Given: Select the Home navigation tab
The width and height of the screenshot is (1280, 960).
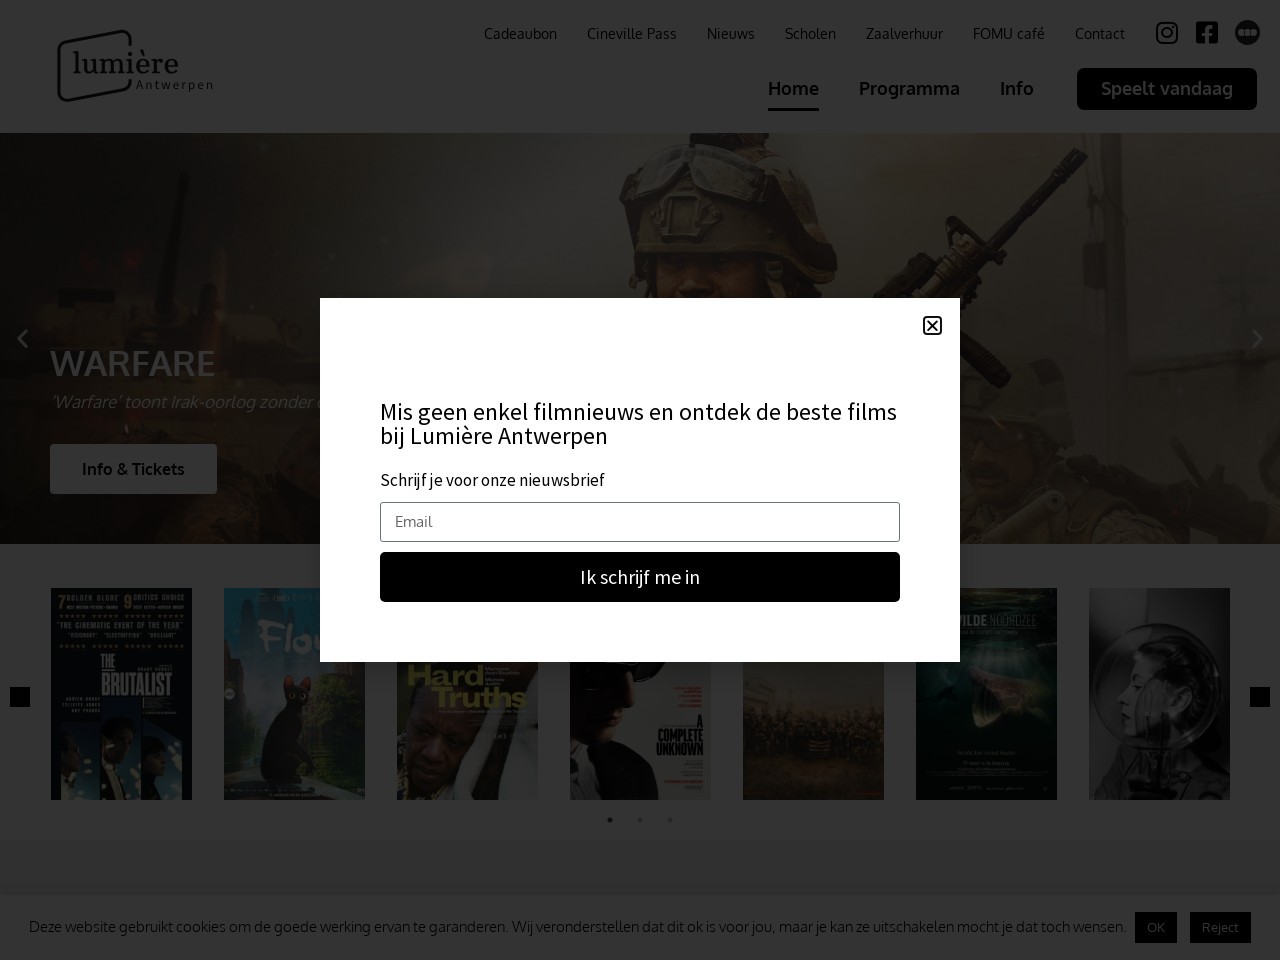Looking at the screenshot, I should pyautogui.click(x=793, y=88).
